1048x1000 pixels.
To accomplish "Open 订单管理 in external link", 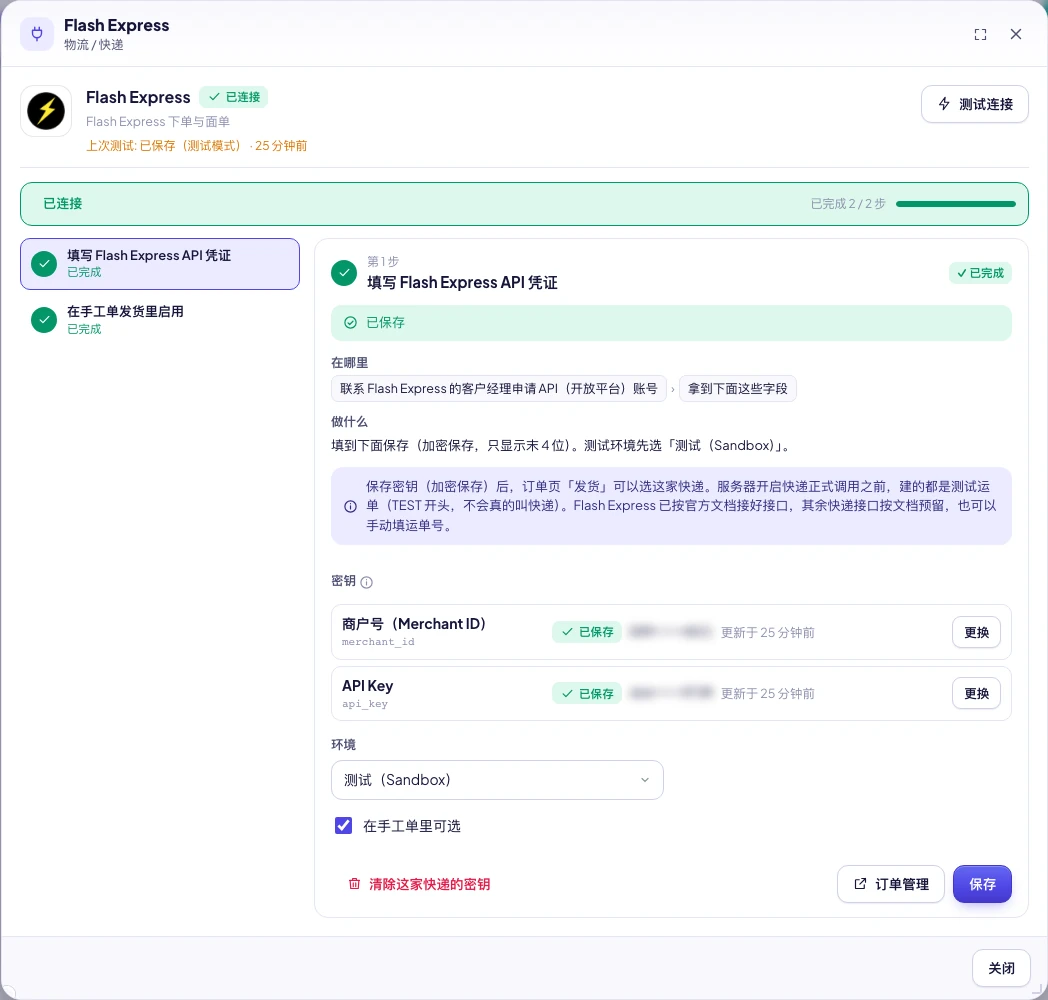I will [x=890, y=884].
